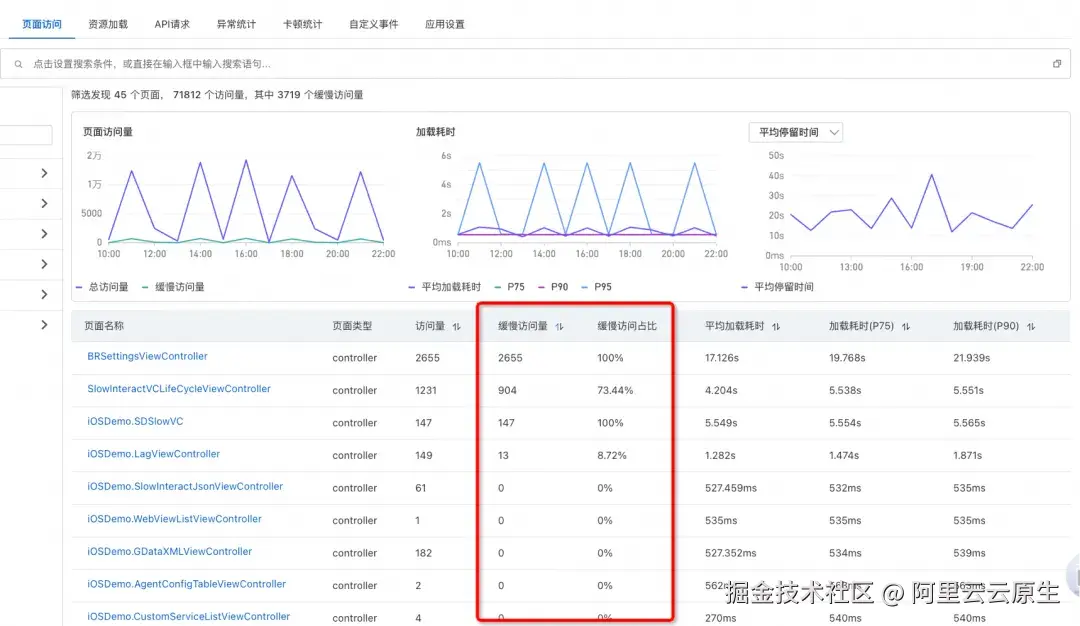The height and width of the screenshot is (626, 1080).
Task: Open iOSDemo.SDSlowVC link
Action: tap(135, 421)
